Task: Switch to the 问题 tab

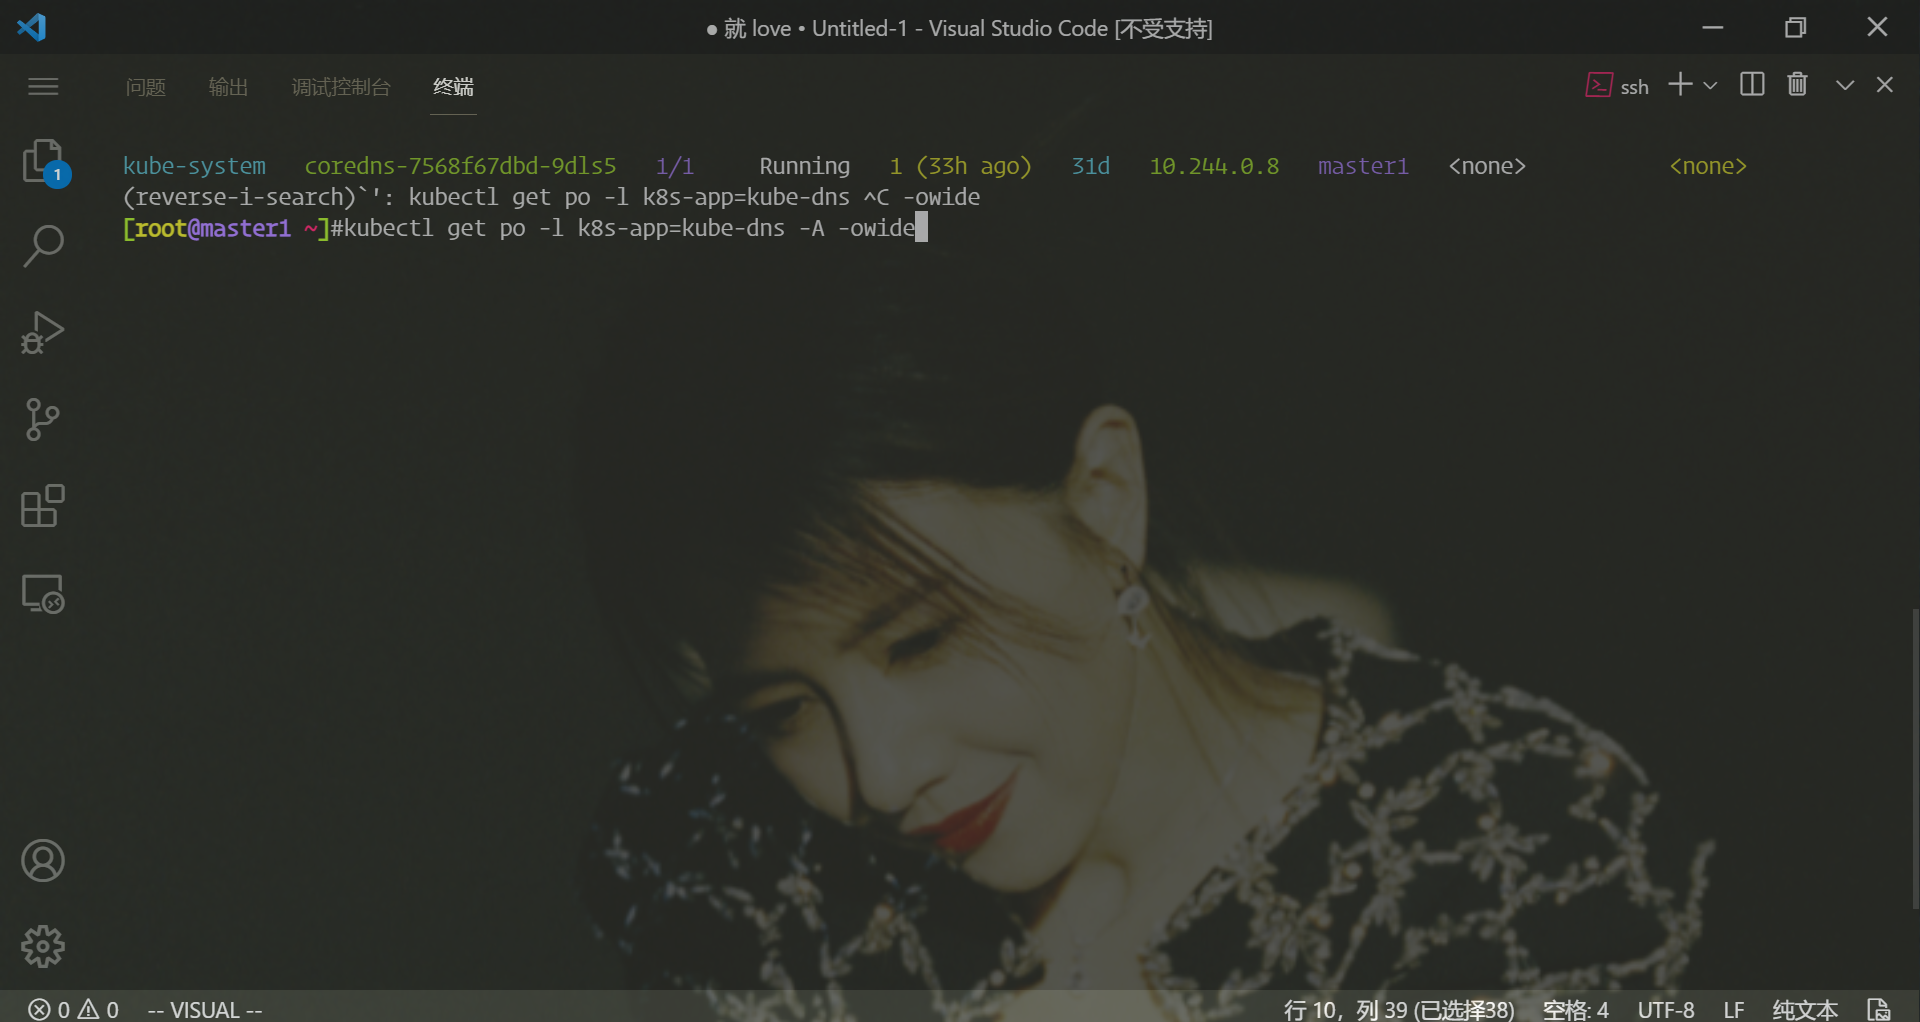Action: click(x=146, y=87)
